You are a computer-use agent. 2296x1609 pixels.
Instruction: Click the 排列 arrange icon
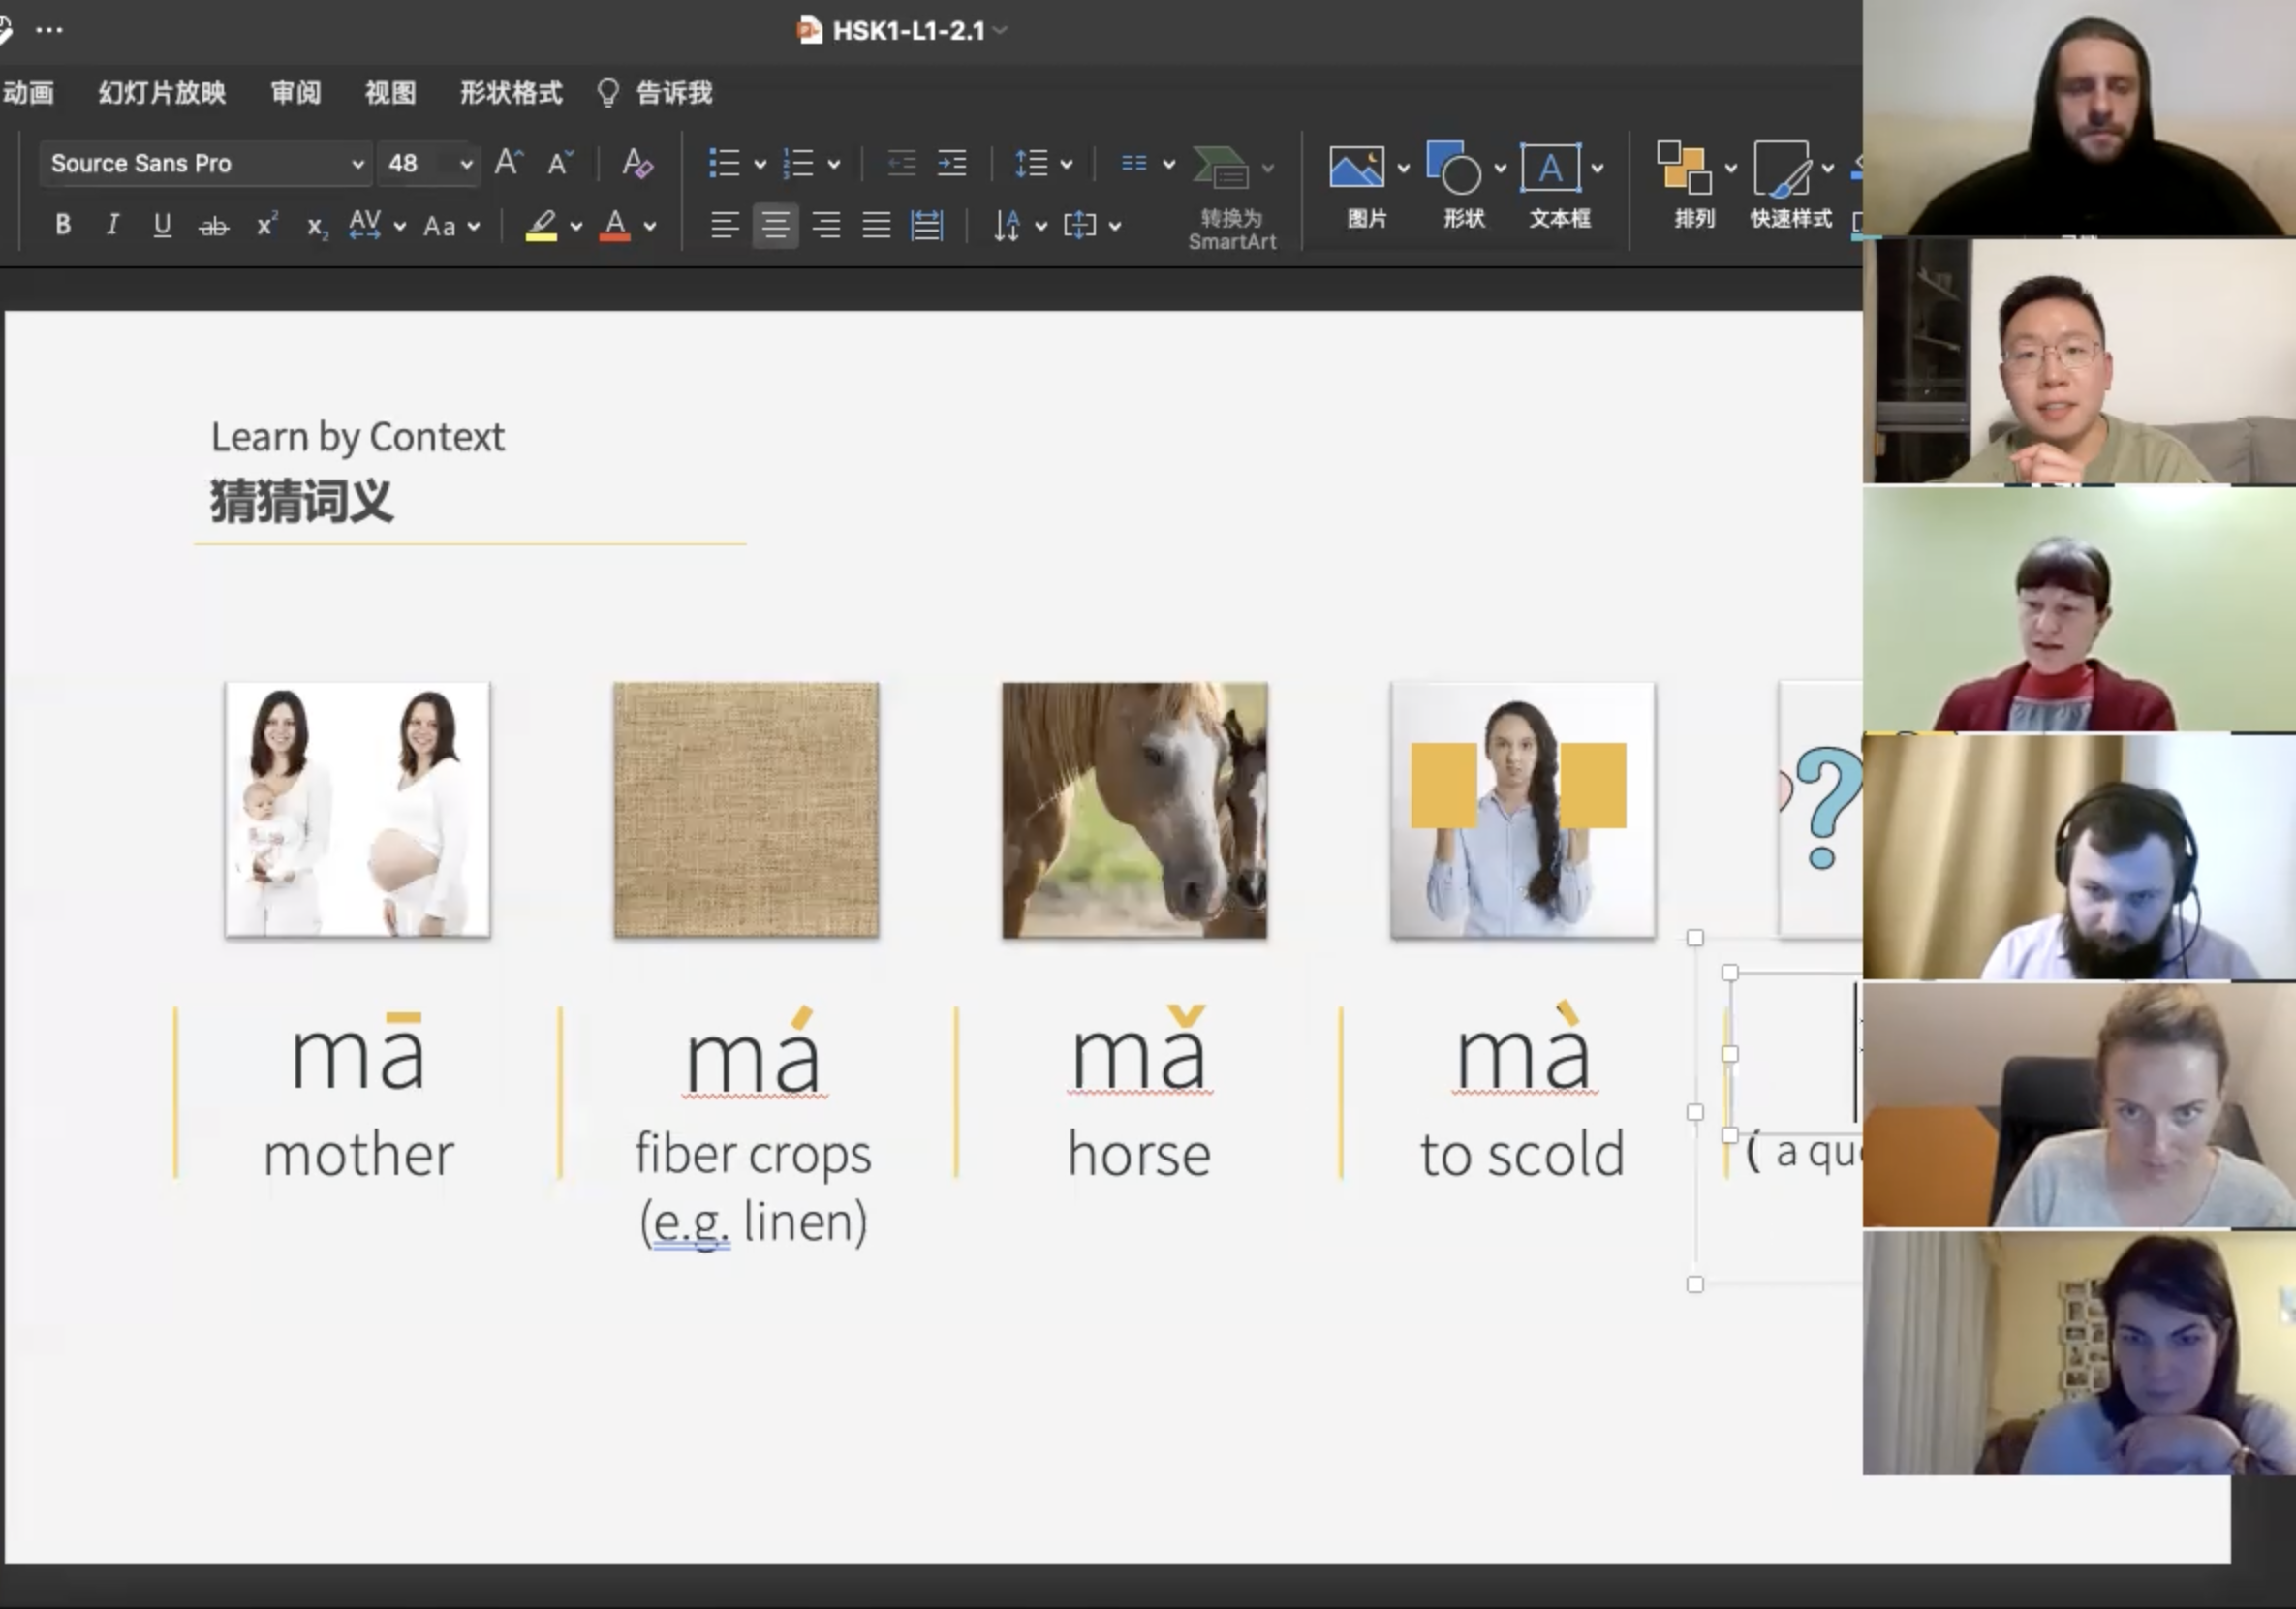[1683, 168]
